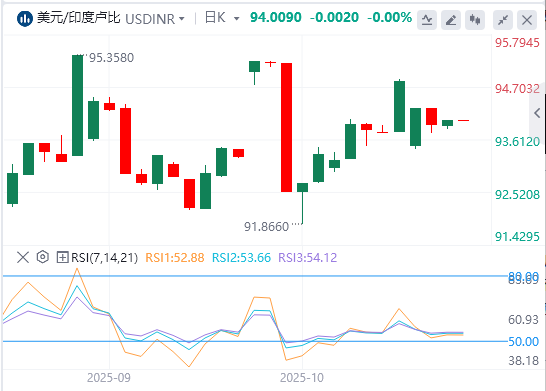Click the blue chart logo icon beside USDINR
The image size is (546, 391).
click(x=24, y=19)
